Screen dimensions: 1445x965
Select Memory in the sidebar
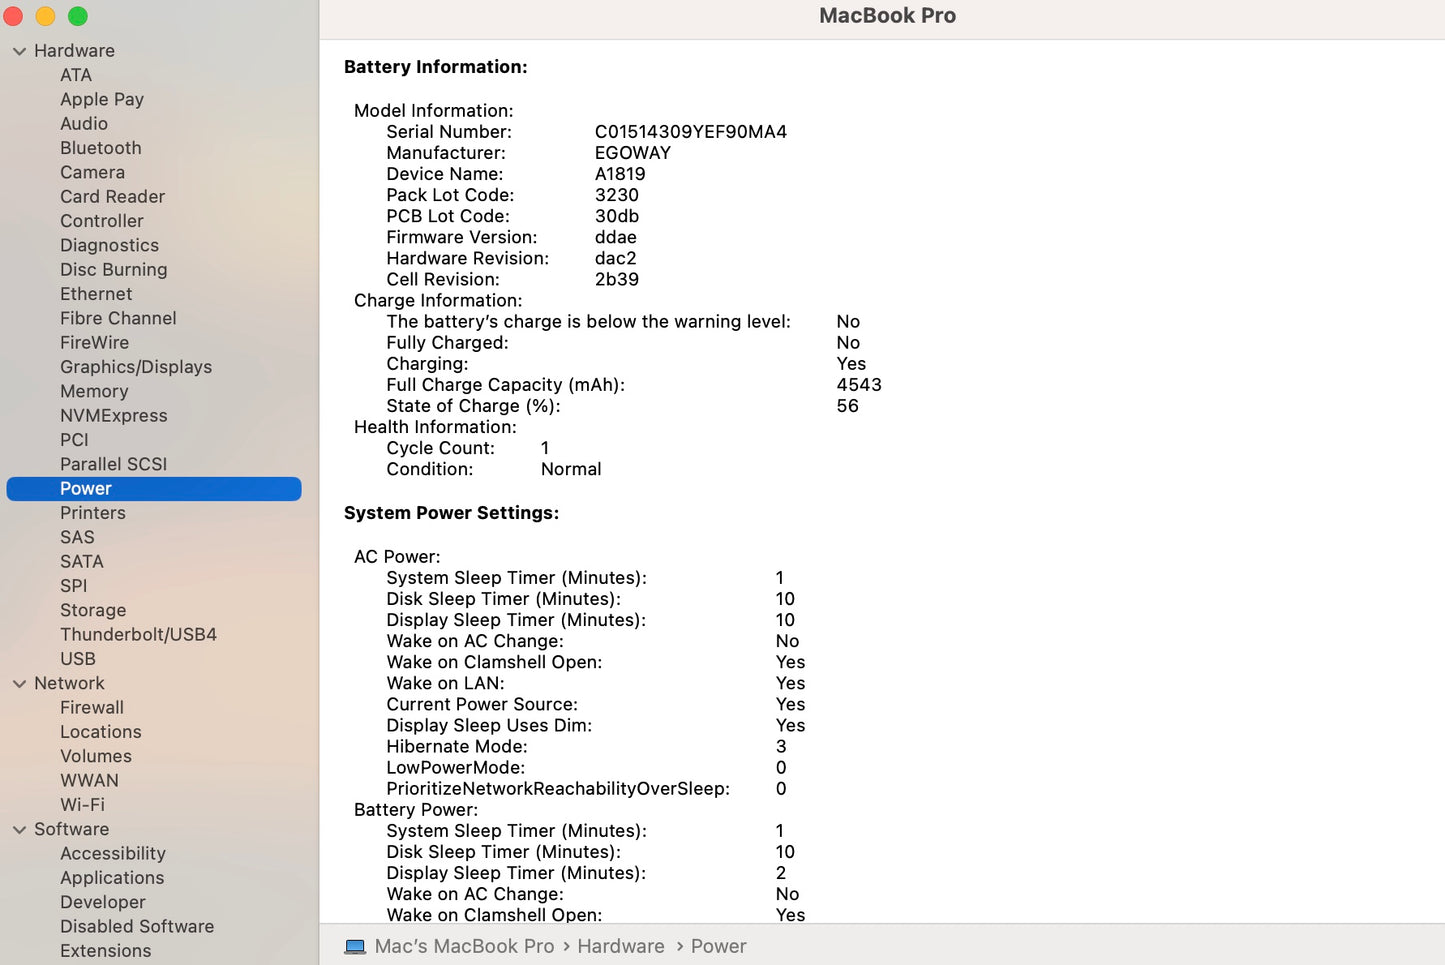coord(94,391)
